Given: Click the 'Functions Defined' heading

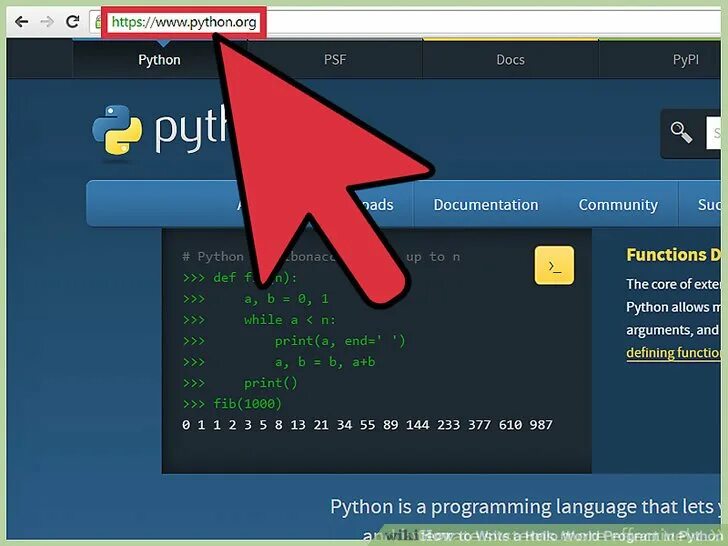Looking at the screenshot, I should click(673, 254).
